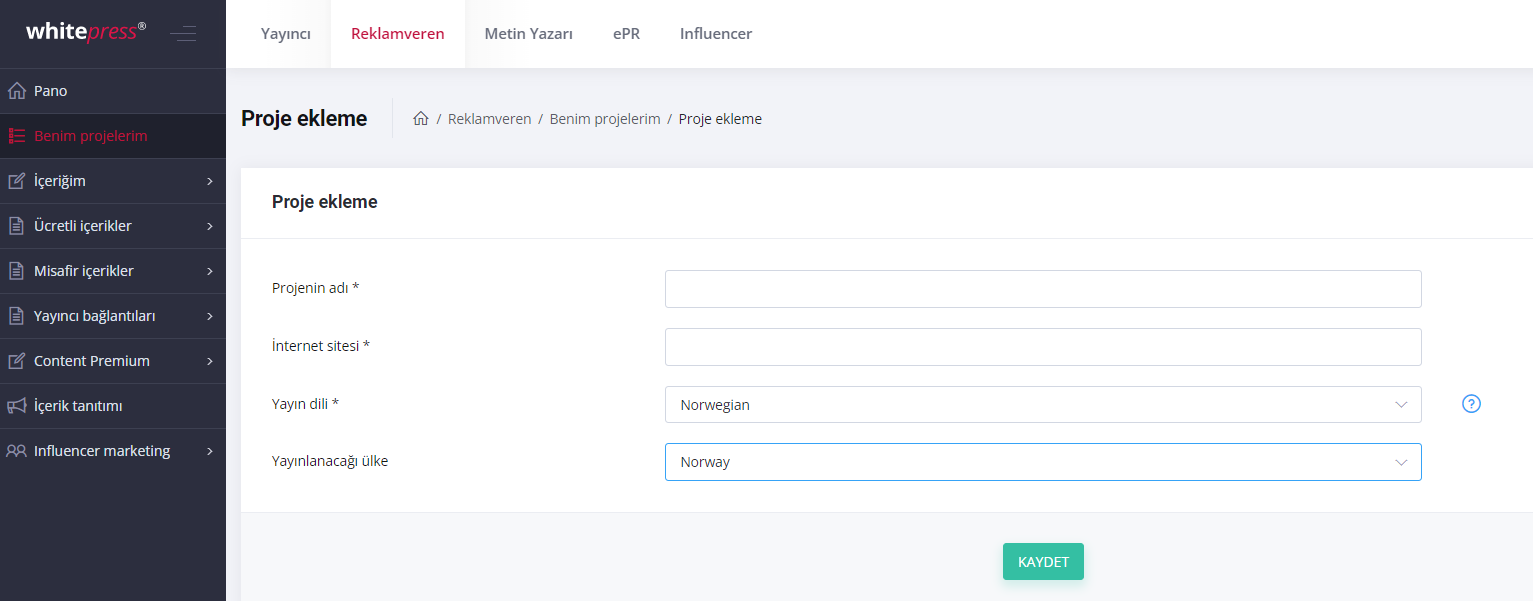Viewport: 1533px width, 601px height.
Task: Click the Influencer marketing people icon
Action: 16,451
